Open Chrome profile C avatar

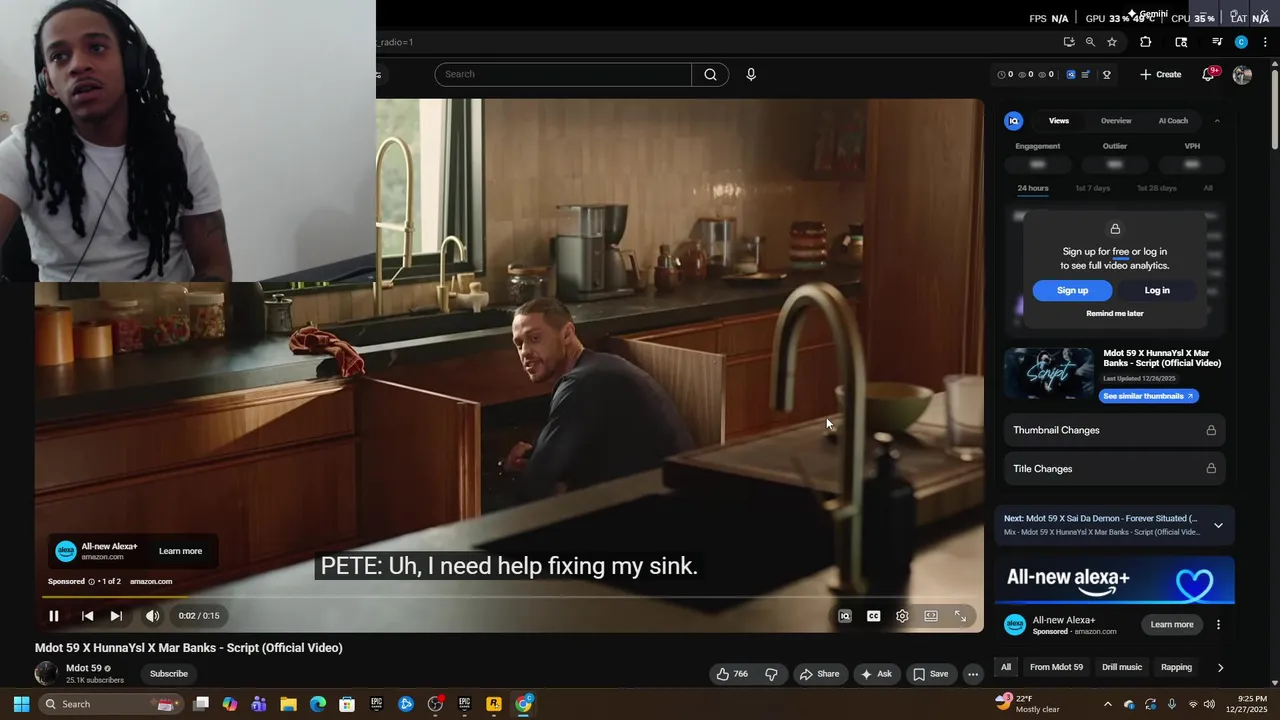point(1241,42)
